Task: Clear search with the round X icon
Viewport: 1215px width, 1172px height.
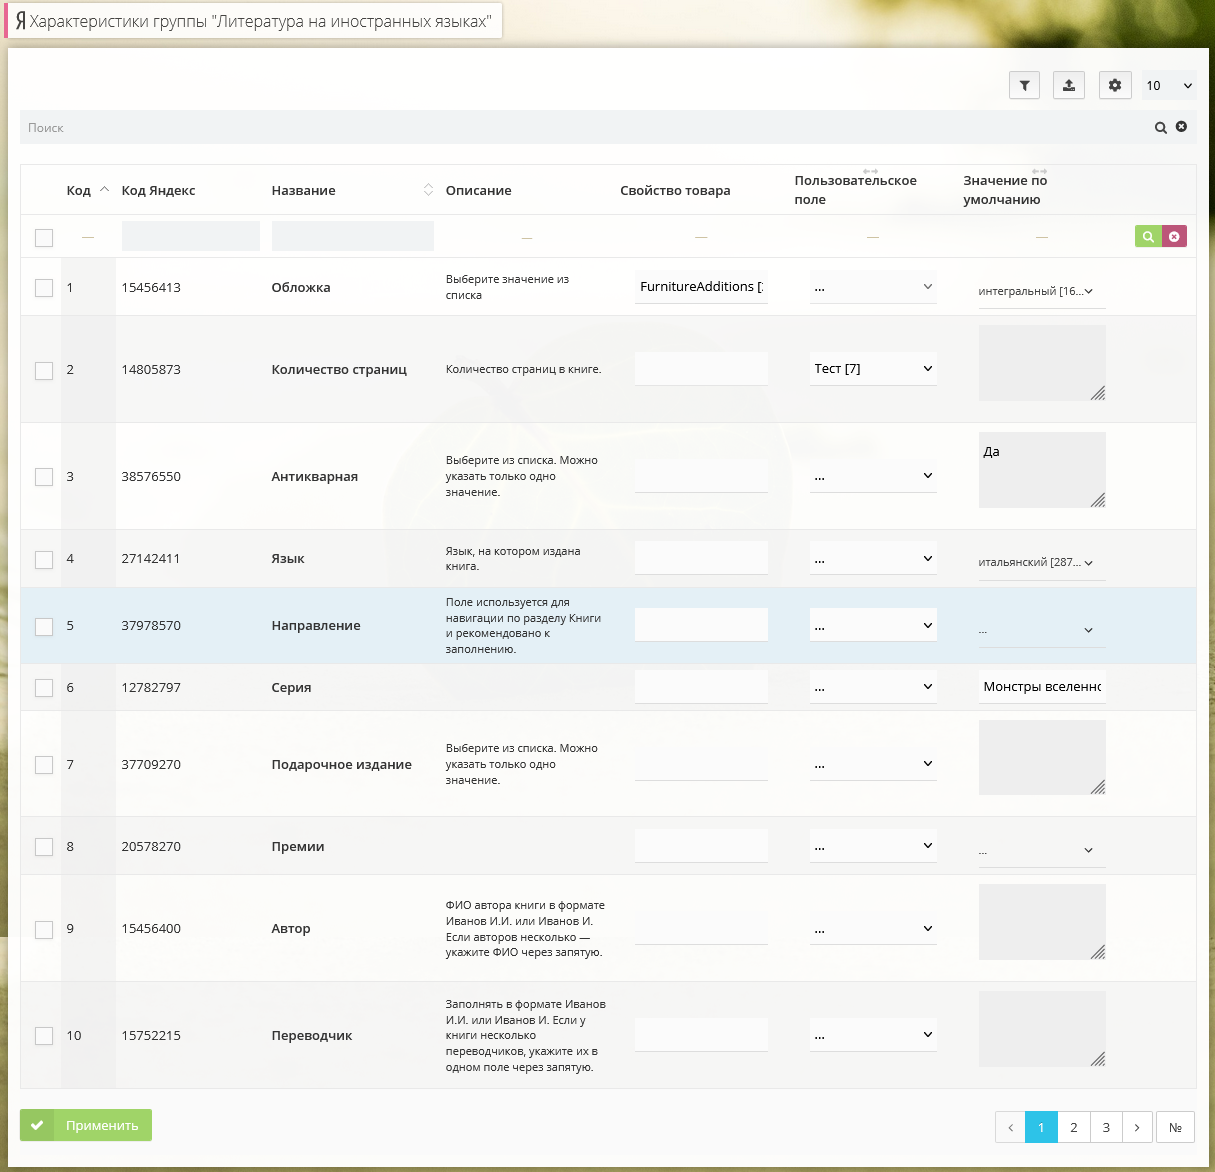Action: click(1181, 127)
